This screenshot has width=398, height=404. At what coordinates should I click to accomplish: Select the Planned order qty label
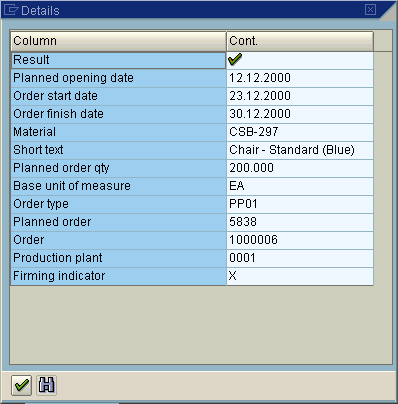(x=118, y=168)
